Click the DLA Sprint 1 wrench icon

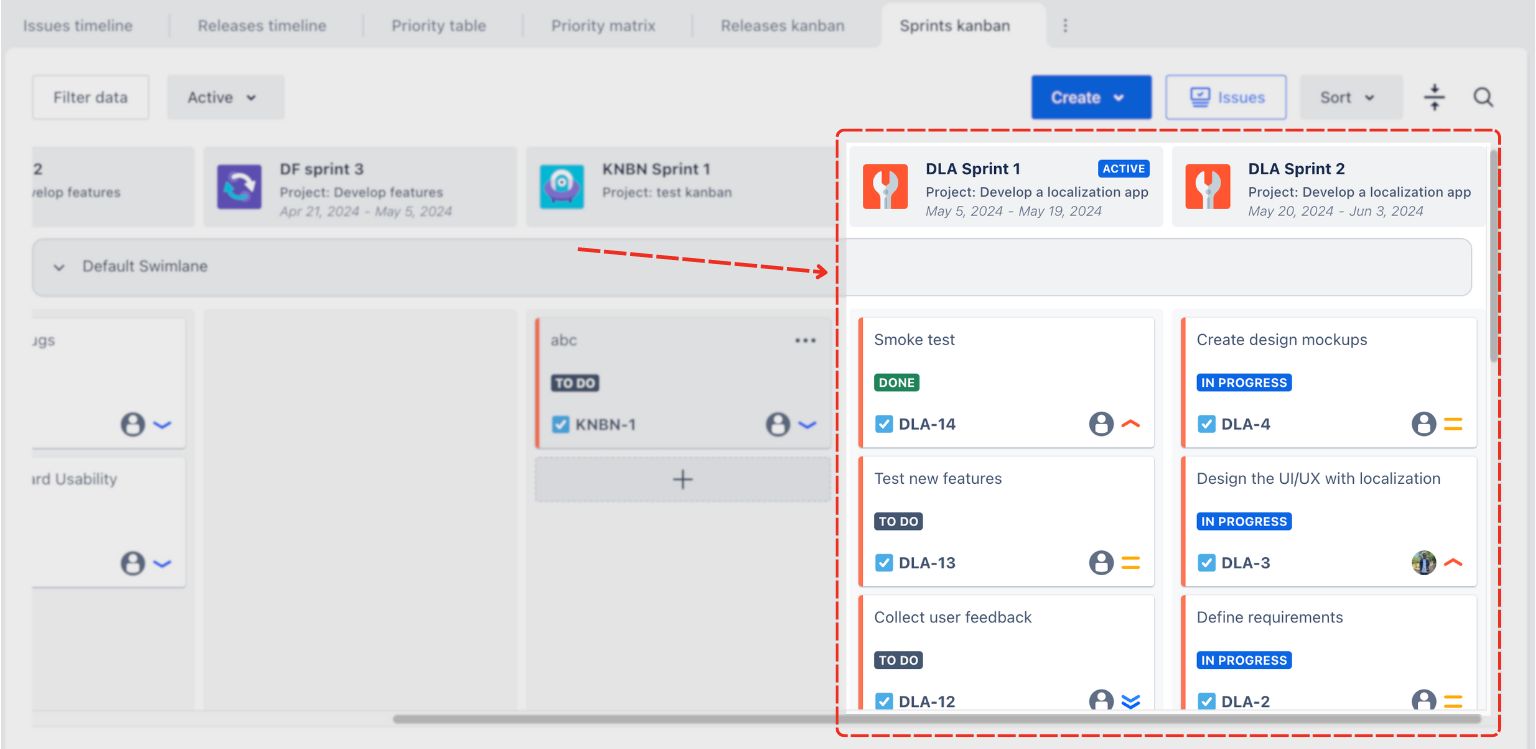[885, 188]
